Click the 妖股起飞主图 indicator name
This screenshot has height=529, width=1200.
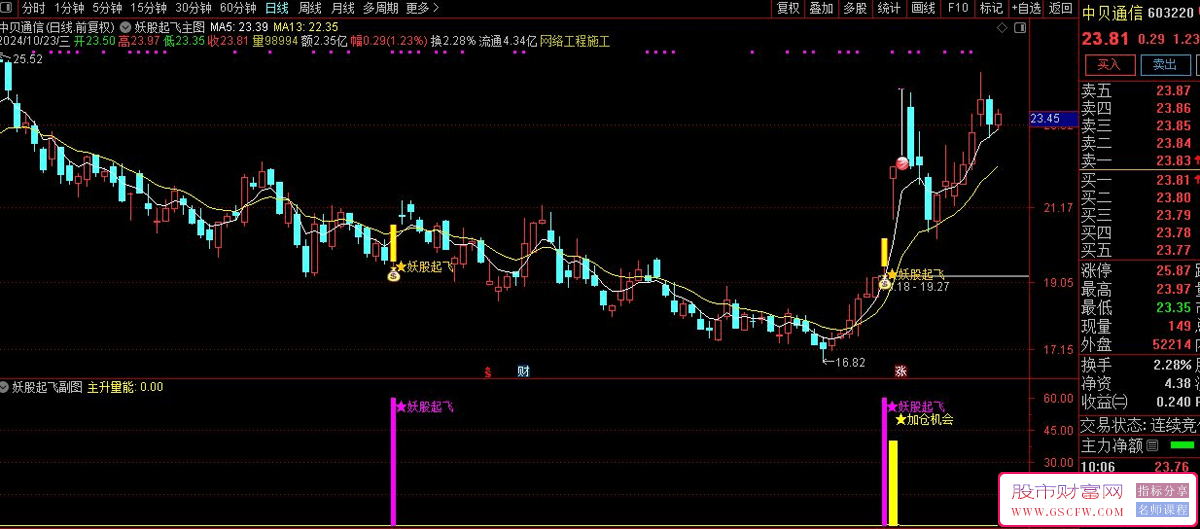point(169,27)
